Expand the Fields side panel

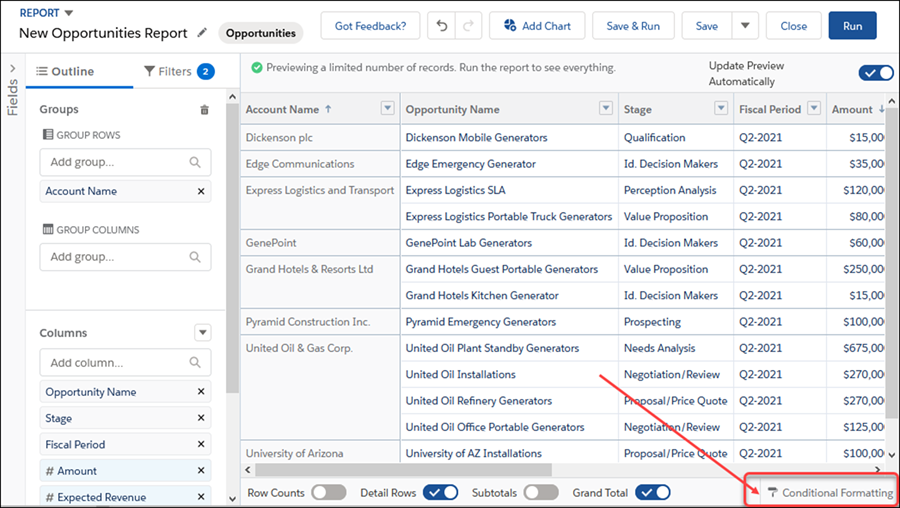tap(13, 69)
